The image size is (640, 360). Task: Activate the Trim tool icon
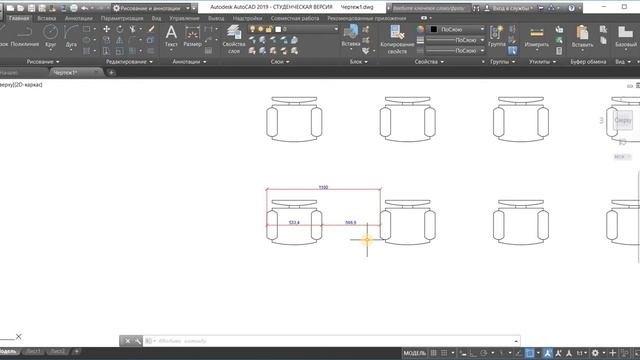pos(132,29)
